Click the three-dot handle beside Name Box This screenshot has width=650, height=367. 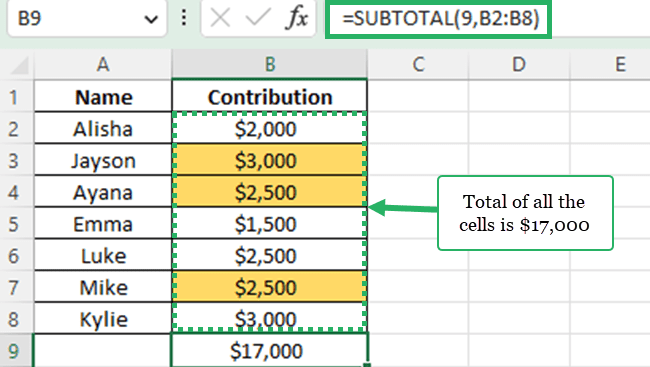[184, 18]
